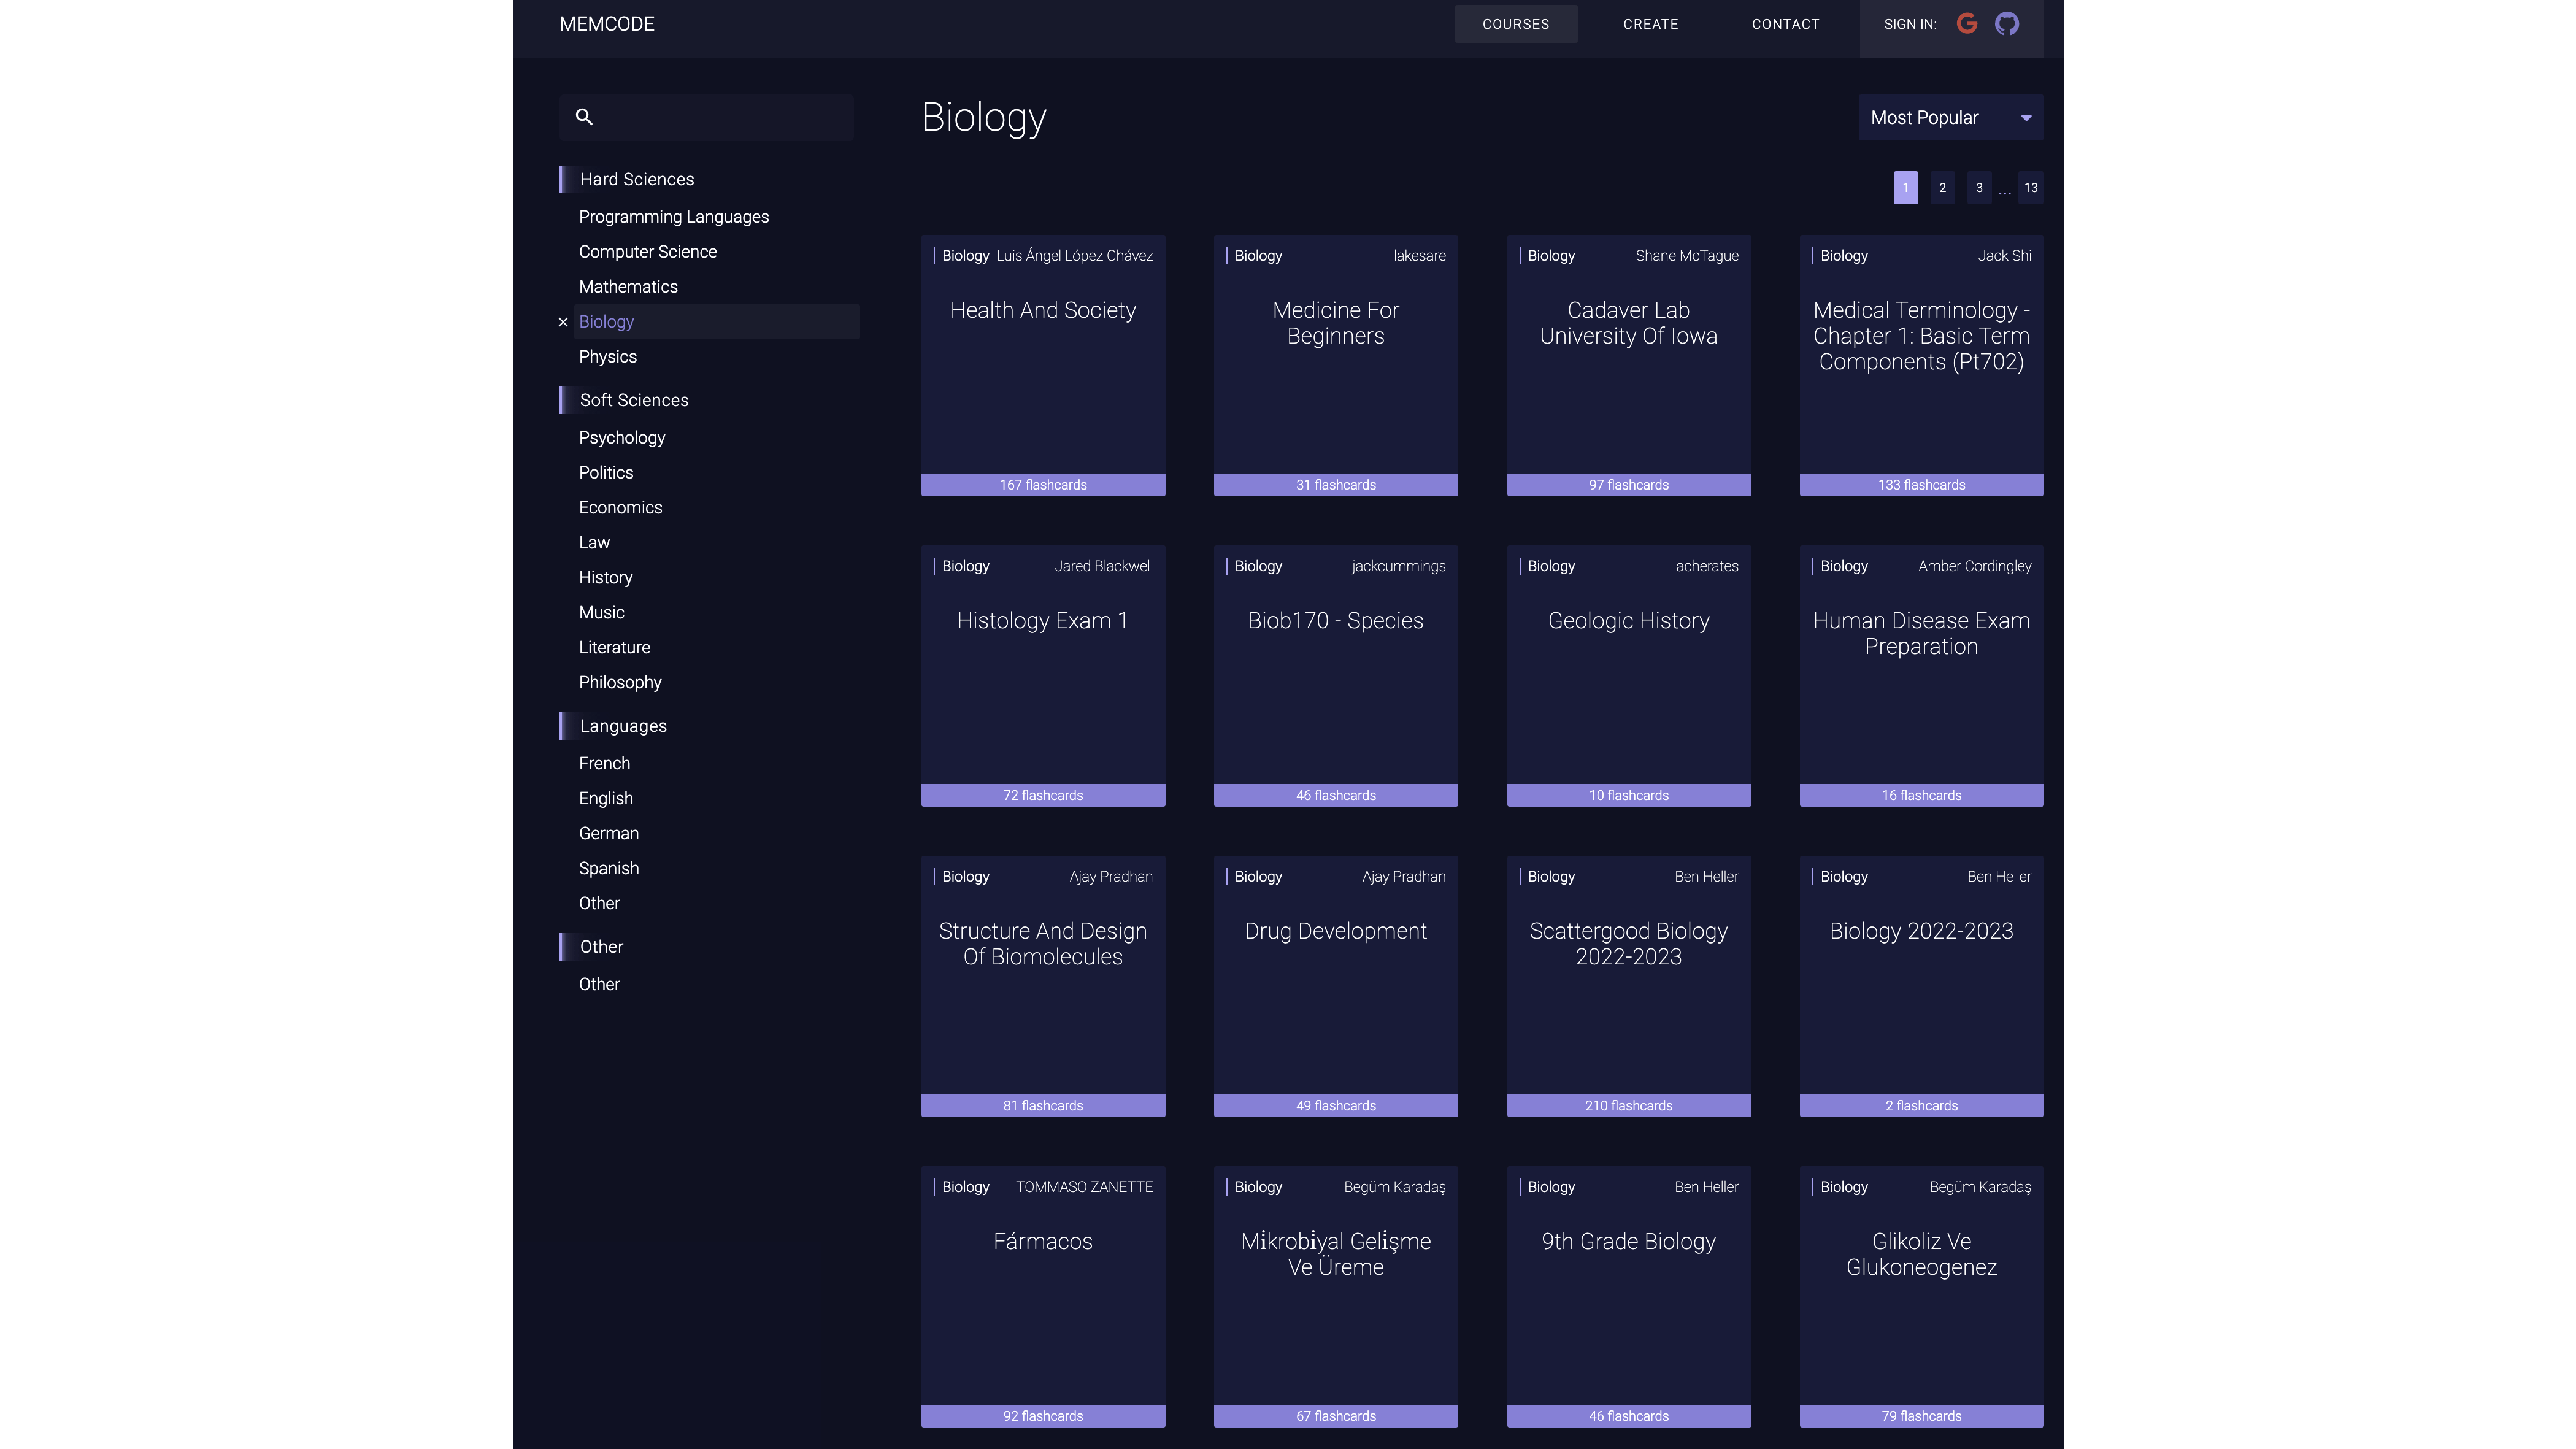
Task: Jump to last page 13
Action: (x=2030, y=188)
